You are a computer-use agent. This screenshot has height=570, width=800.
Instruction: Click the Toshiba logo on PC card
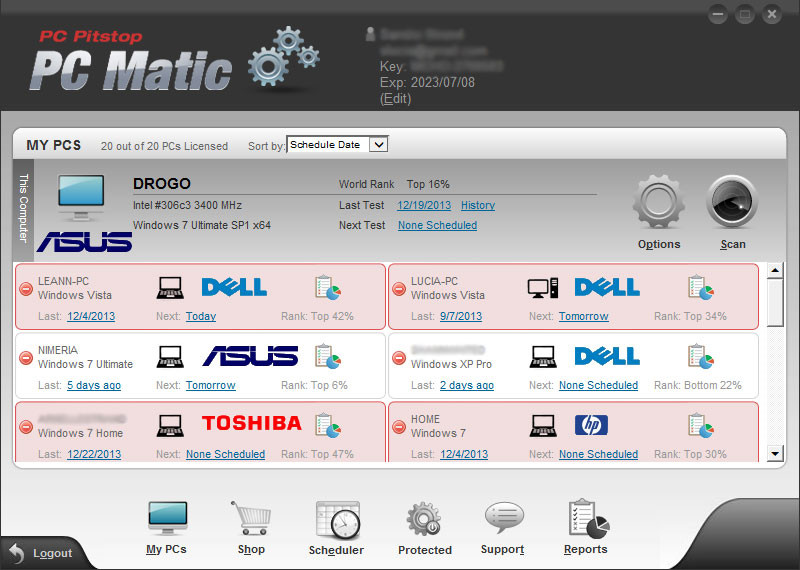(252, 423)
